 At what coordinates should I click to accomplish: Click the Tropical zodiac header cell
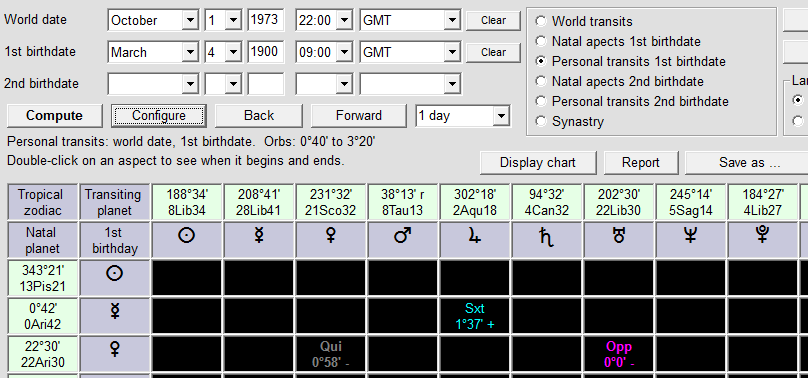coord(42,202)
